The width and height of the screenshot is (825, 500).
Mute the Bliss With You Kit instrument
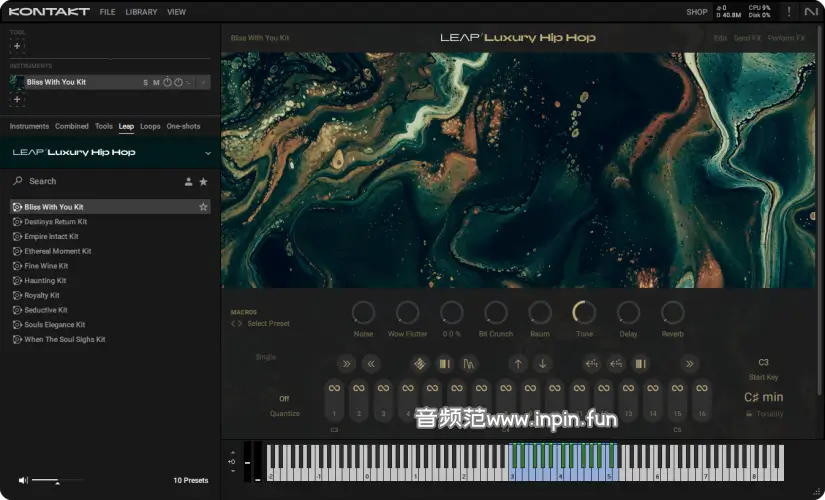156,82
